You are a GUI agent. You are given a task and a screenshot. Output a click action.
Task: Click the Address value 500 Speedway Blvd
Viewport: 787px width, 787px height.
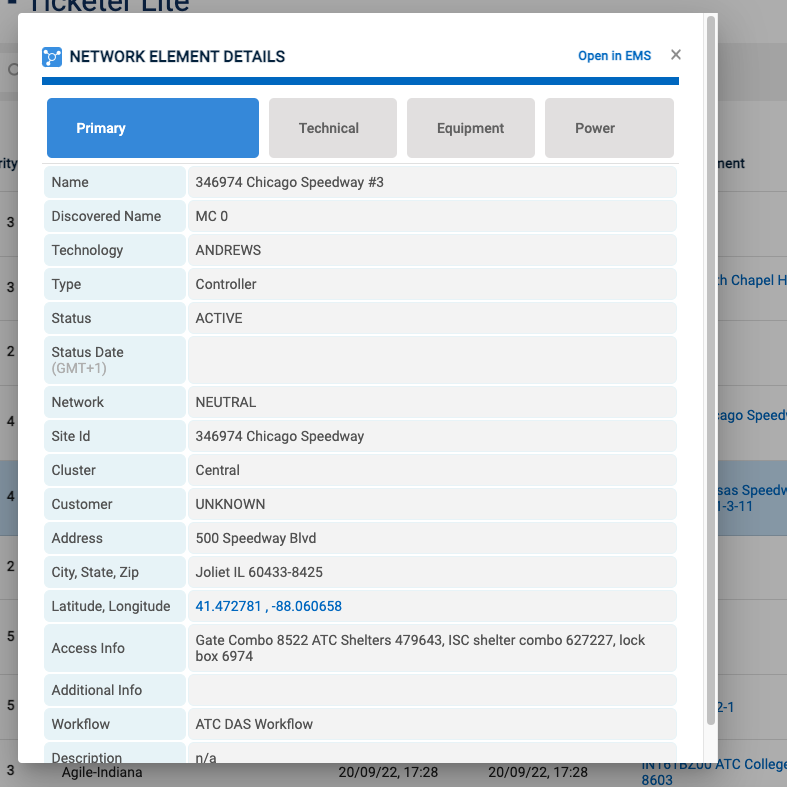coord(256,538)
